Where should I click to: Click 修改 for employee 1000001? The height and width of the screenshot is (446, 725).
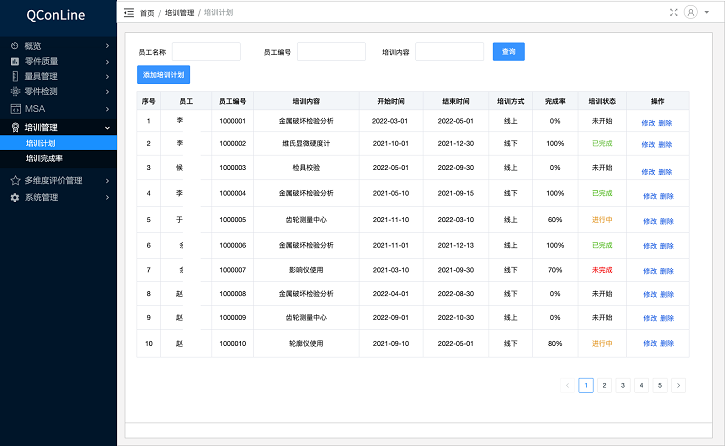[x=648, y=122]
